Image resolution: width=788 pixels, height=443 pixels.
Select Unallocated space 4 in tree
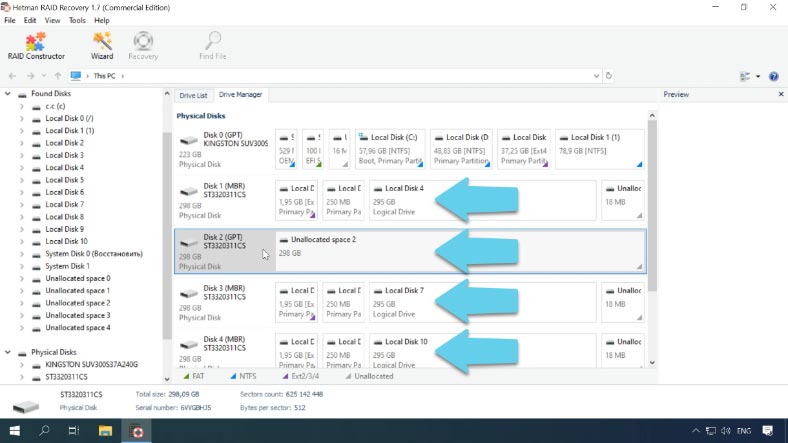(x=78, y=327)
